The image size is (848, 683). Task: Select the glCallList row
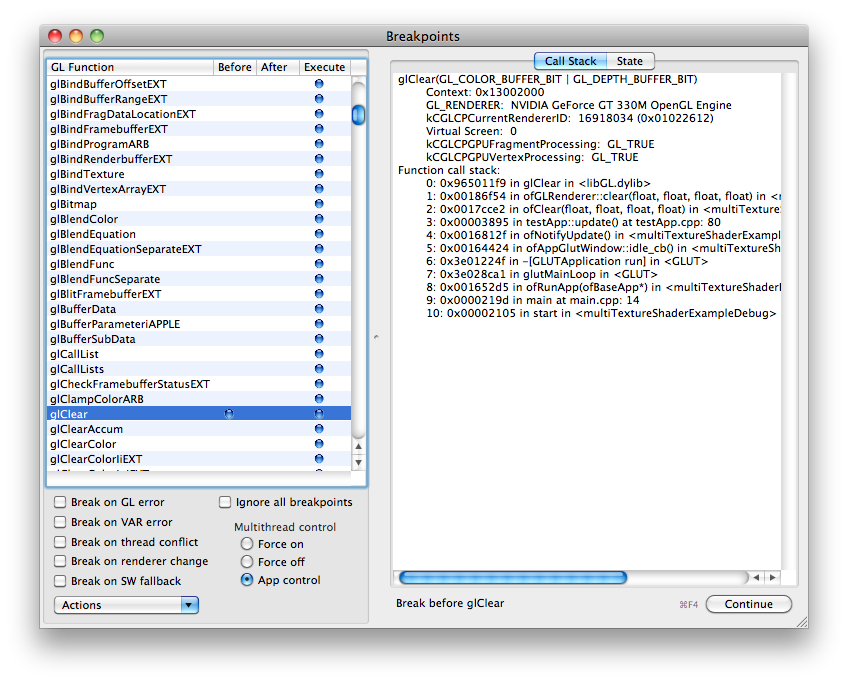tap(199, 354)
